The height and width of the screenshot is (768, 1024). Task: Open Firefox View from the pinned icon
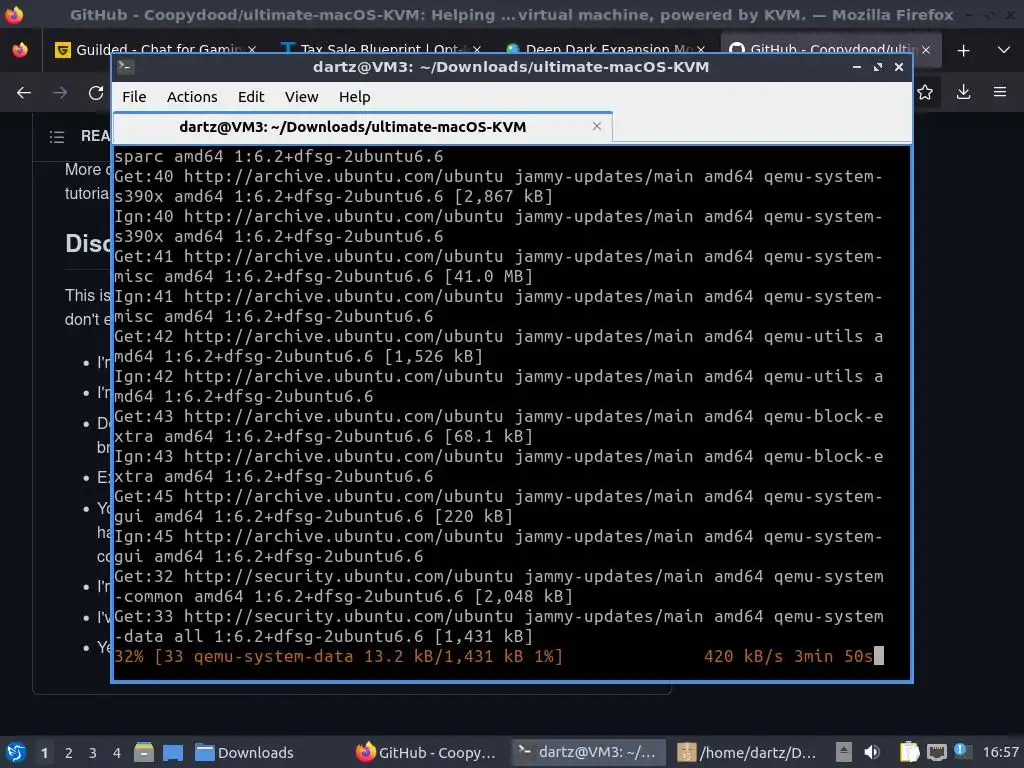[20, 50]
